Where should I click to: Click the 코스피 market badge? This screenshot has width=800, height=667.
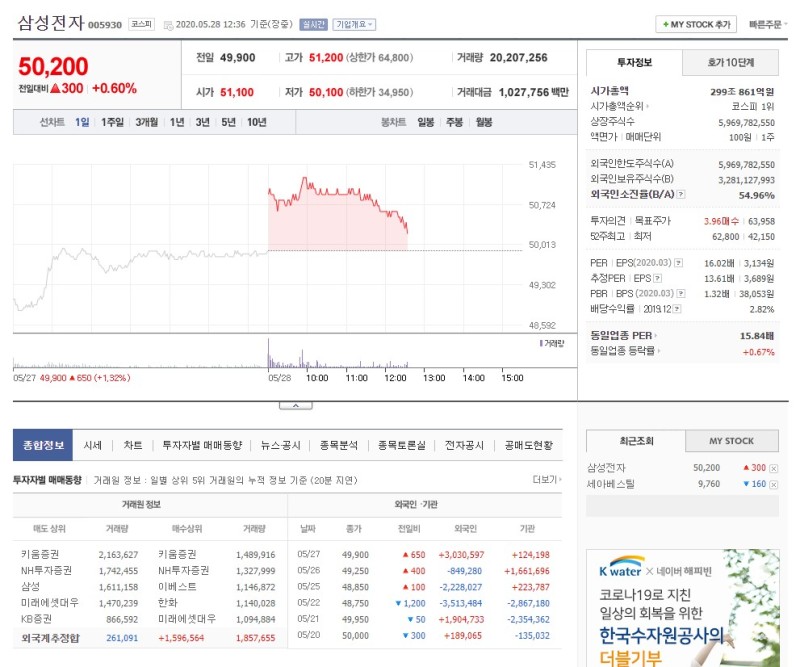[x=141, y=24]
